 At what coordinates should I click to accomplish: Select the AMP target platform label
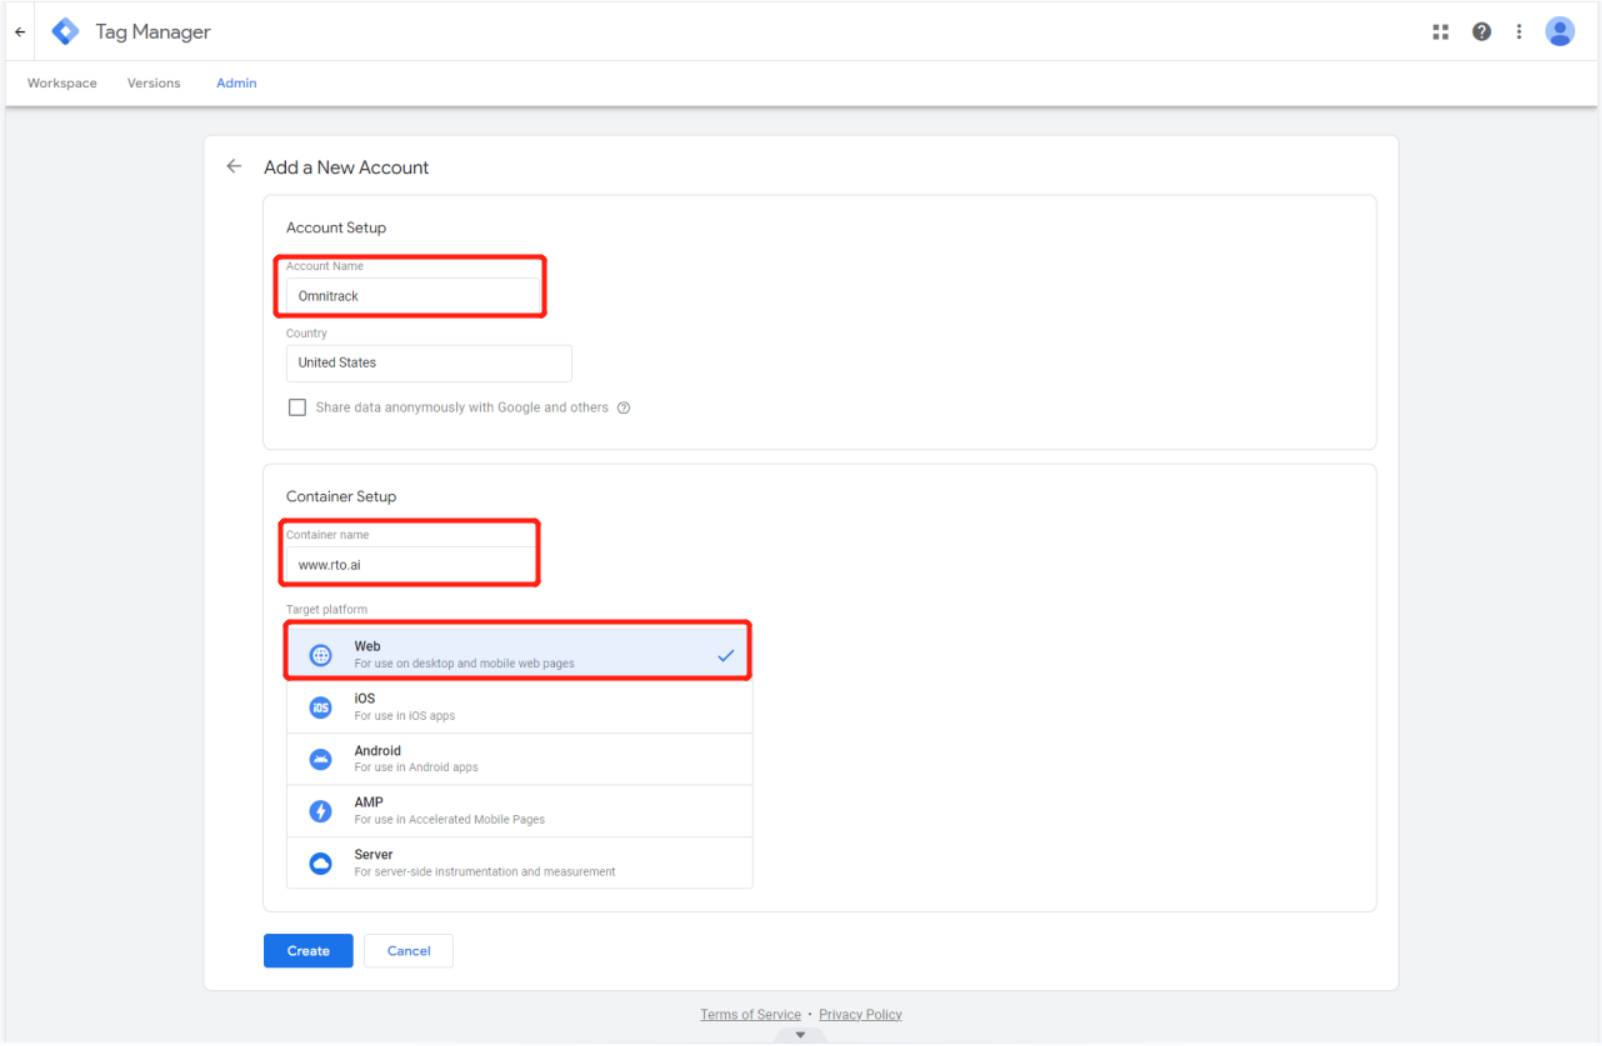(368, 802)
